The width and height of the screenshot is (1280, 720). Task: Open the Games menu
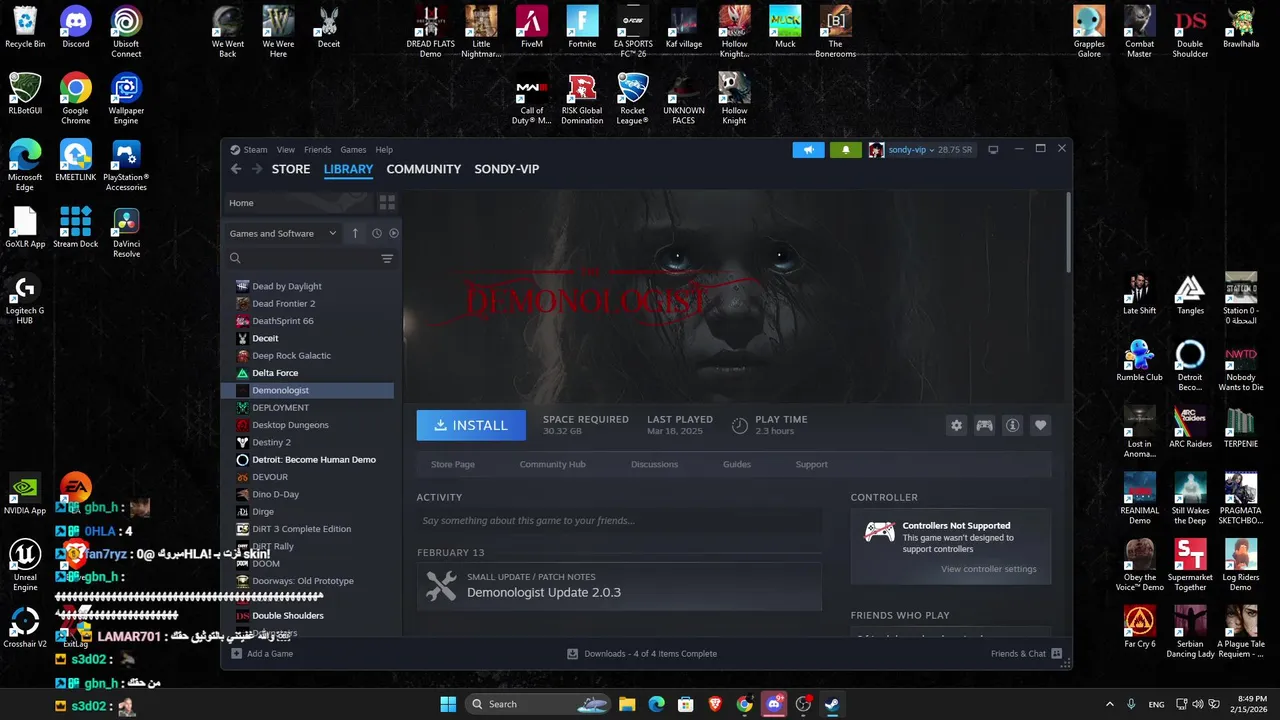353,150
